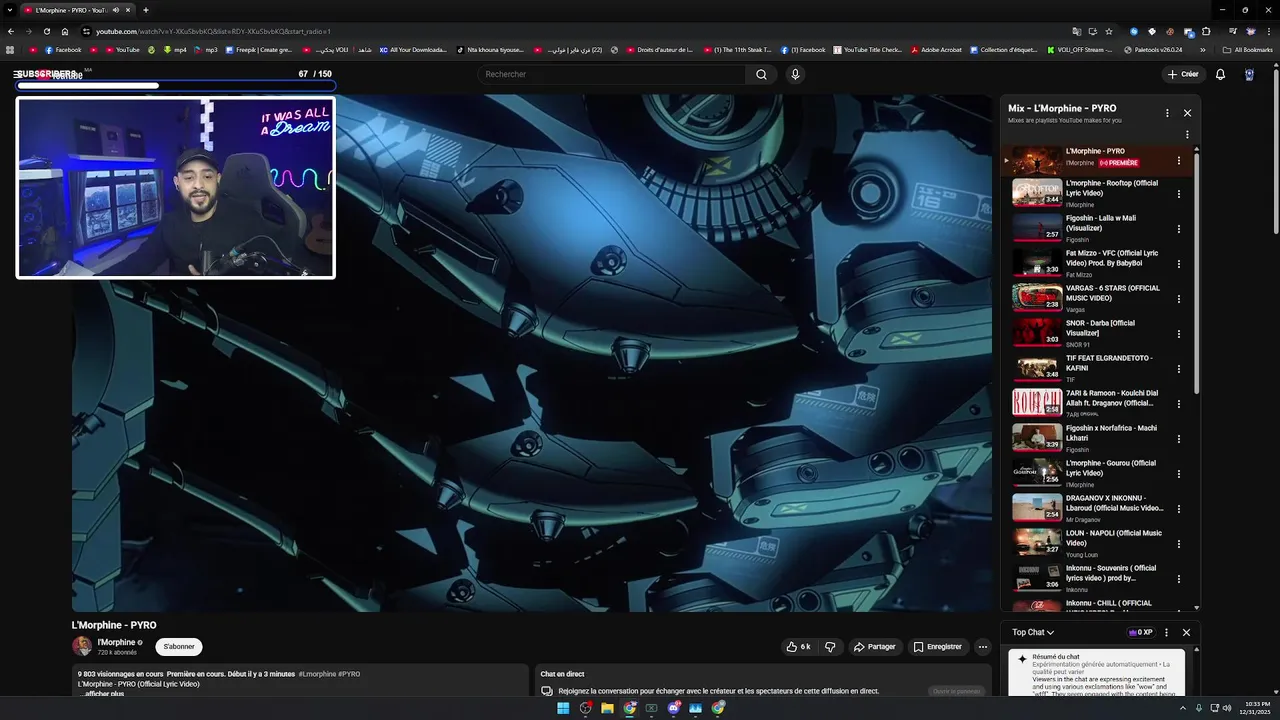Viewport: 1280px width, 720px height.
Task: Open options menu for L'Morphine - Rooftop
Action: [1179, 194]
